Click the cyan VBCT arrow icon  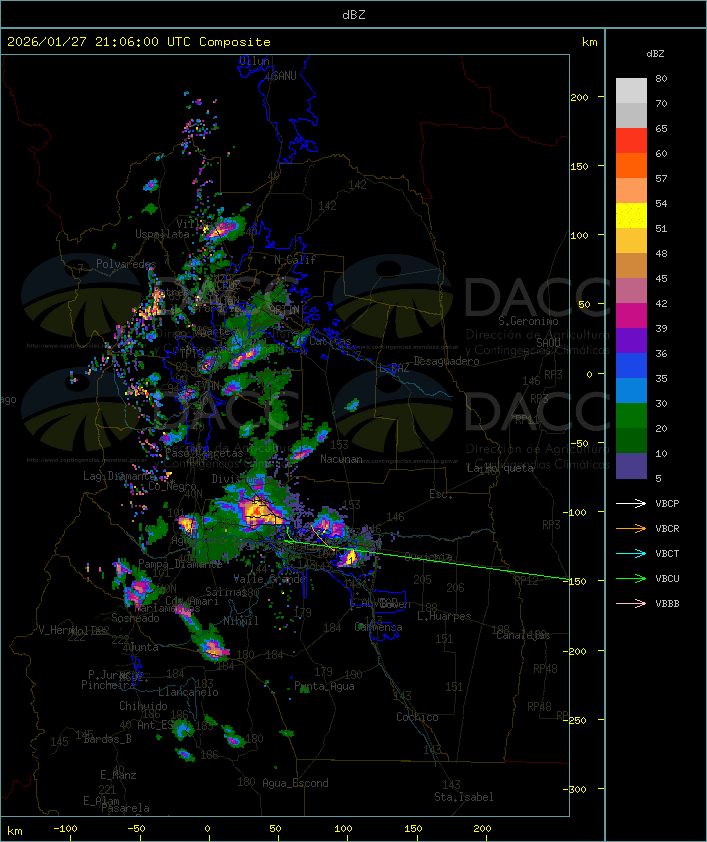point(632,553)
